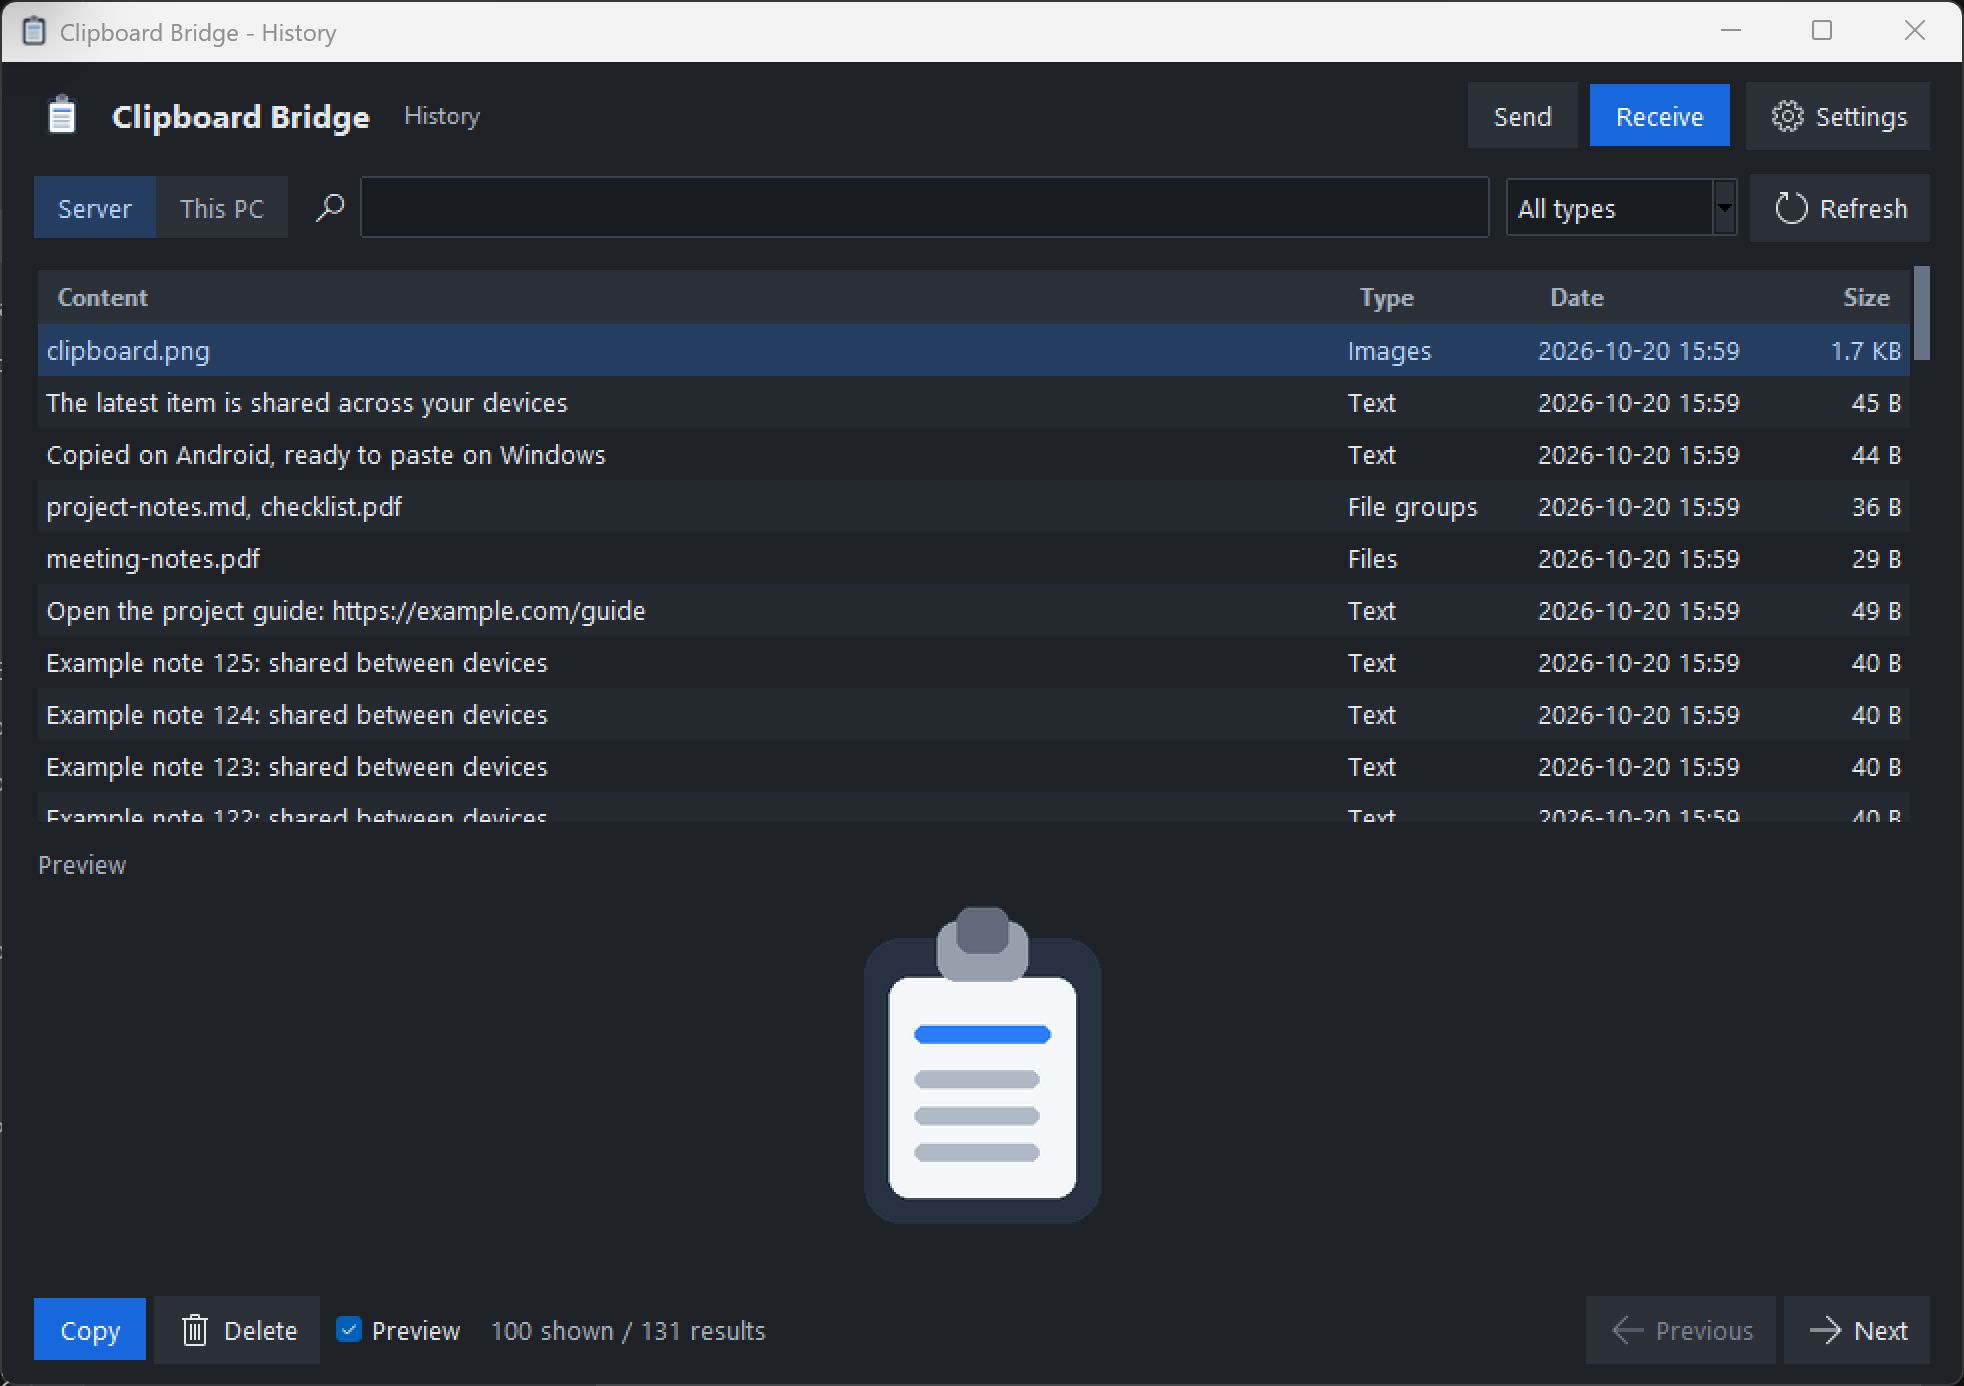Click the Copy button
Screen dimensions: 1964x1386
(90, 1330)
